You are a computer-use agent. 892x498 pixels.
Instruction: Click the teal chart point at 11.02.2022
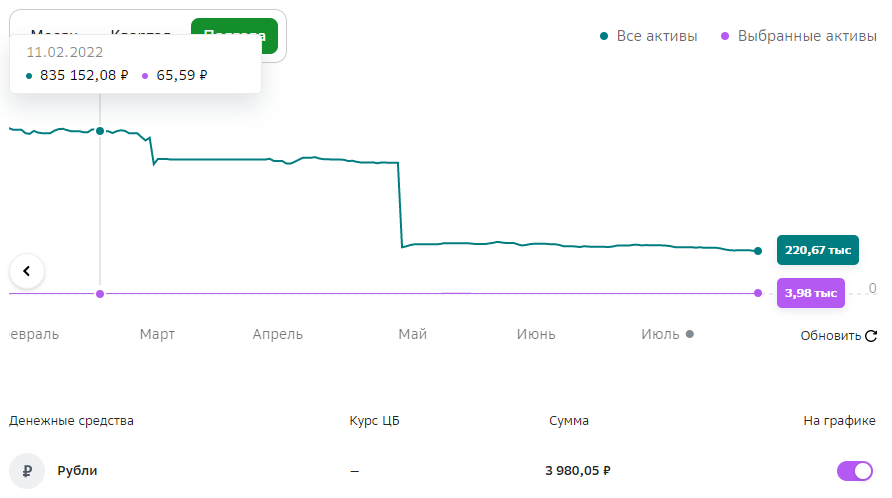[x=100, y=131]
